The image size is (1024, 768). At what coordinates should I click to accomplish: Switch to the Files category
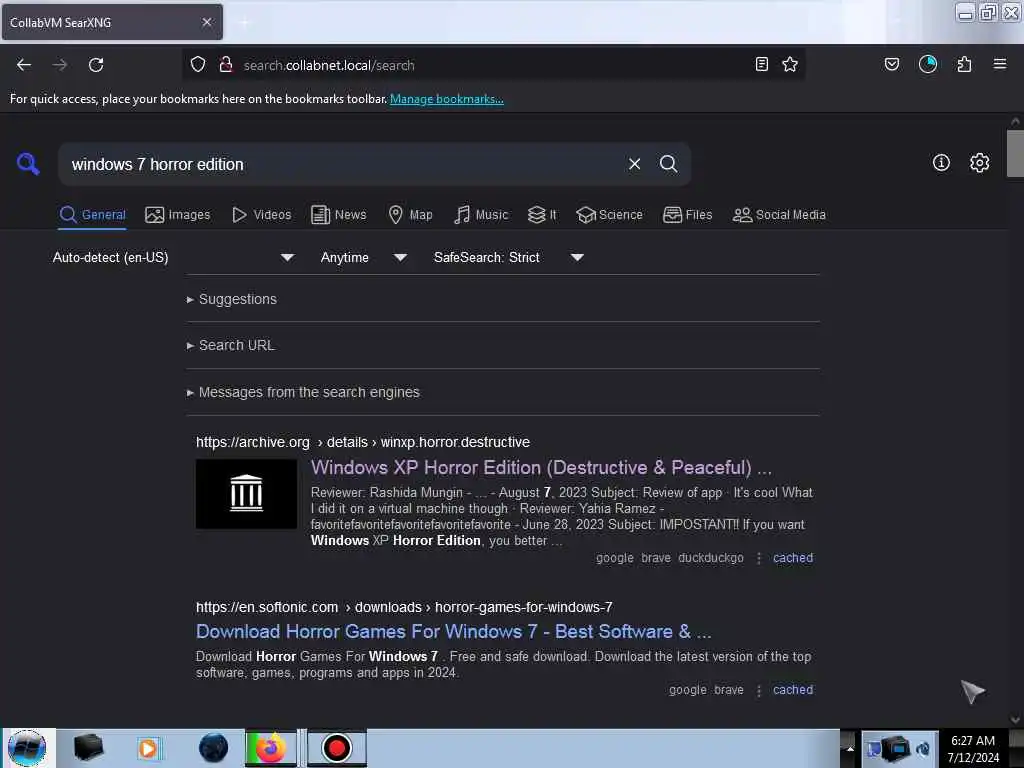pos(688,215)
